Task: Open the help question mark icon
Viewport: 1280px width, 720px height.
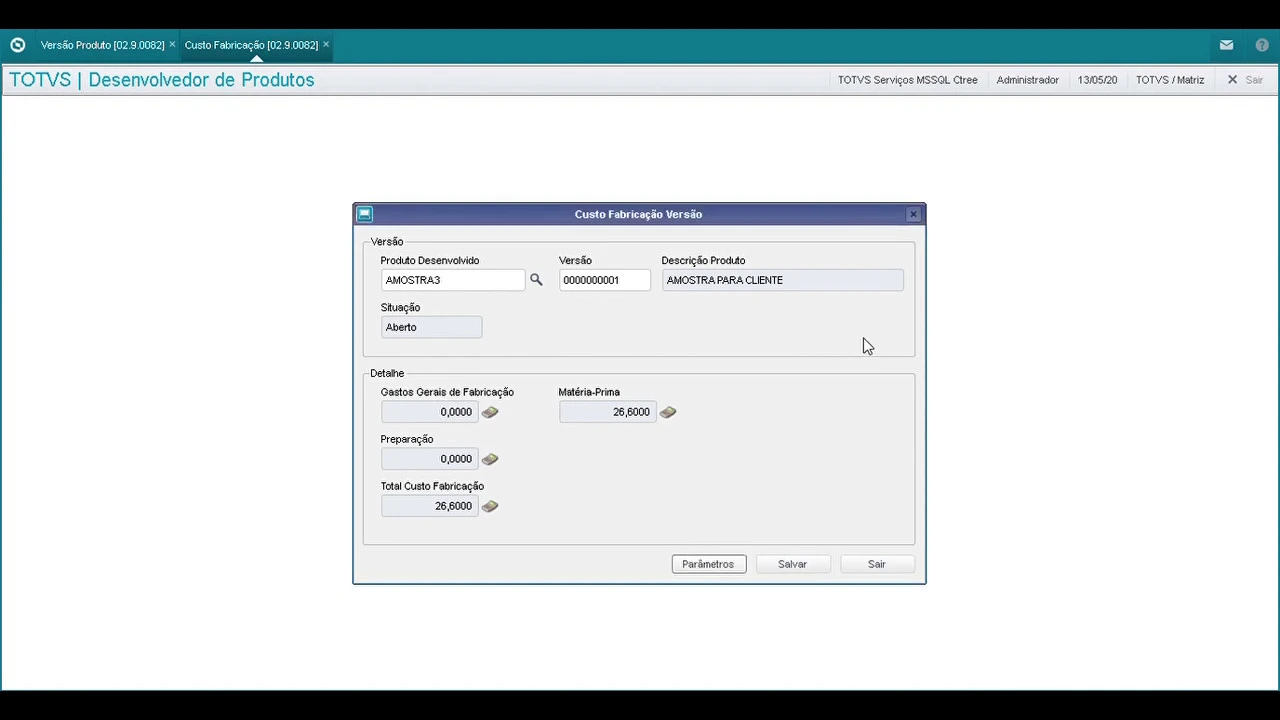Action: (1262, 45)
